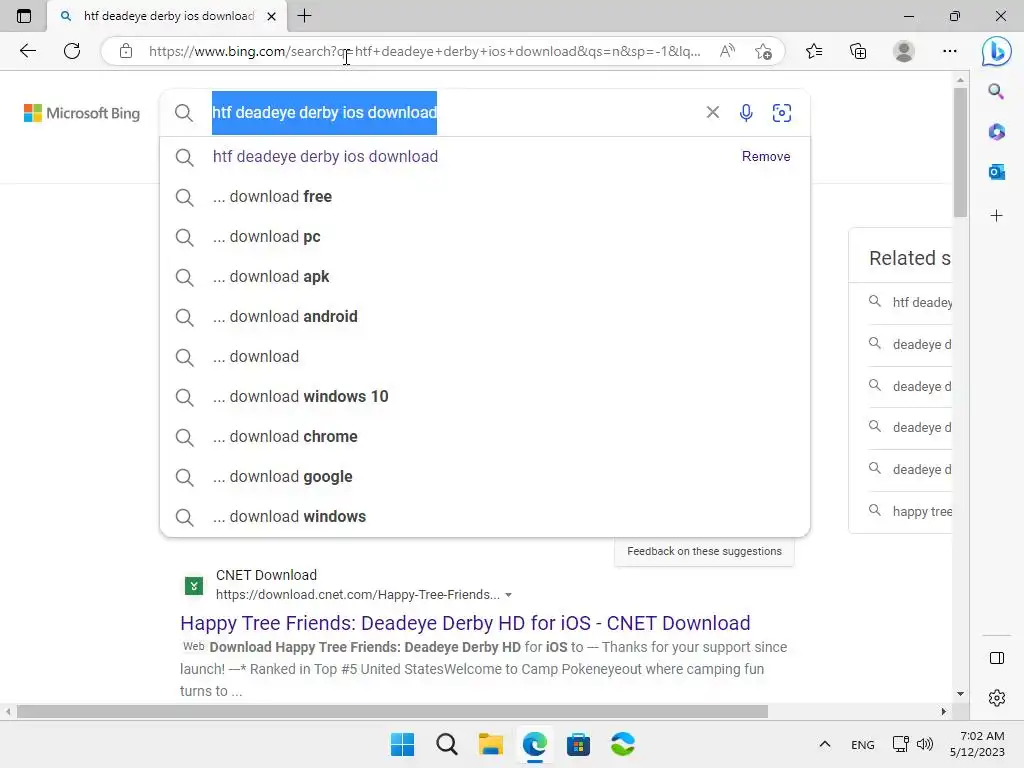Click the vertical page scrollbar thumb
The width and height of the screenshot is (1024, 768).
(x=960, y=152)
